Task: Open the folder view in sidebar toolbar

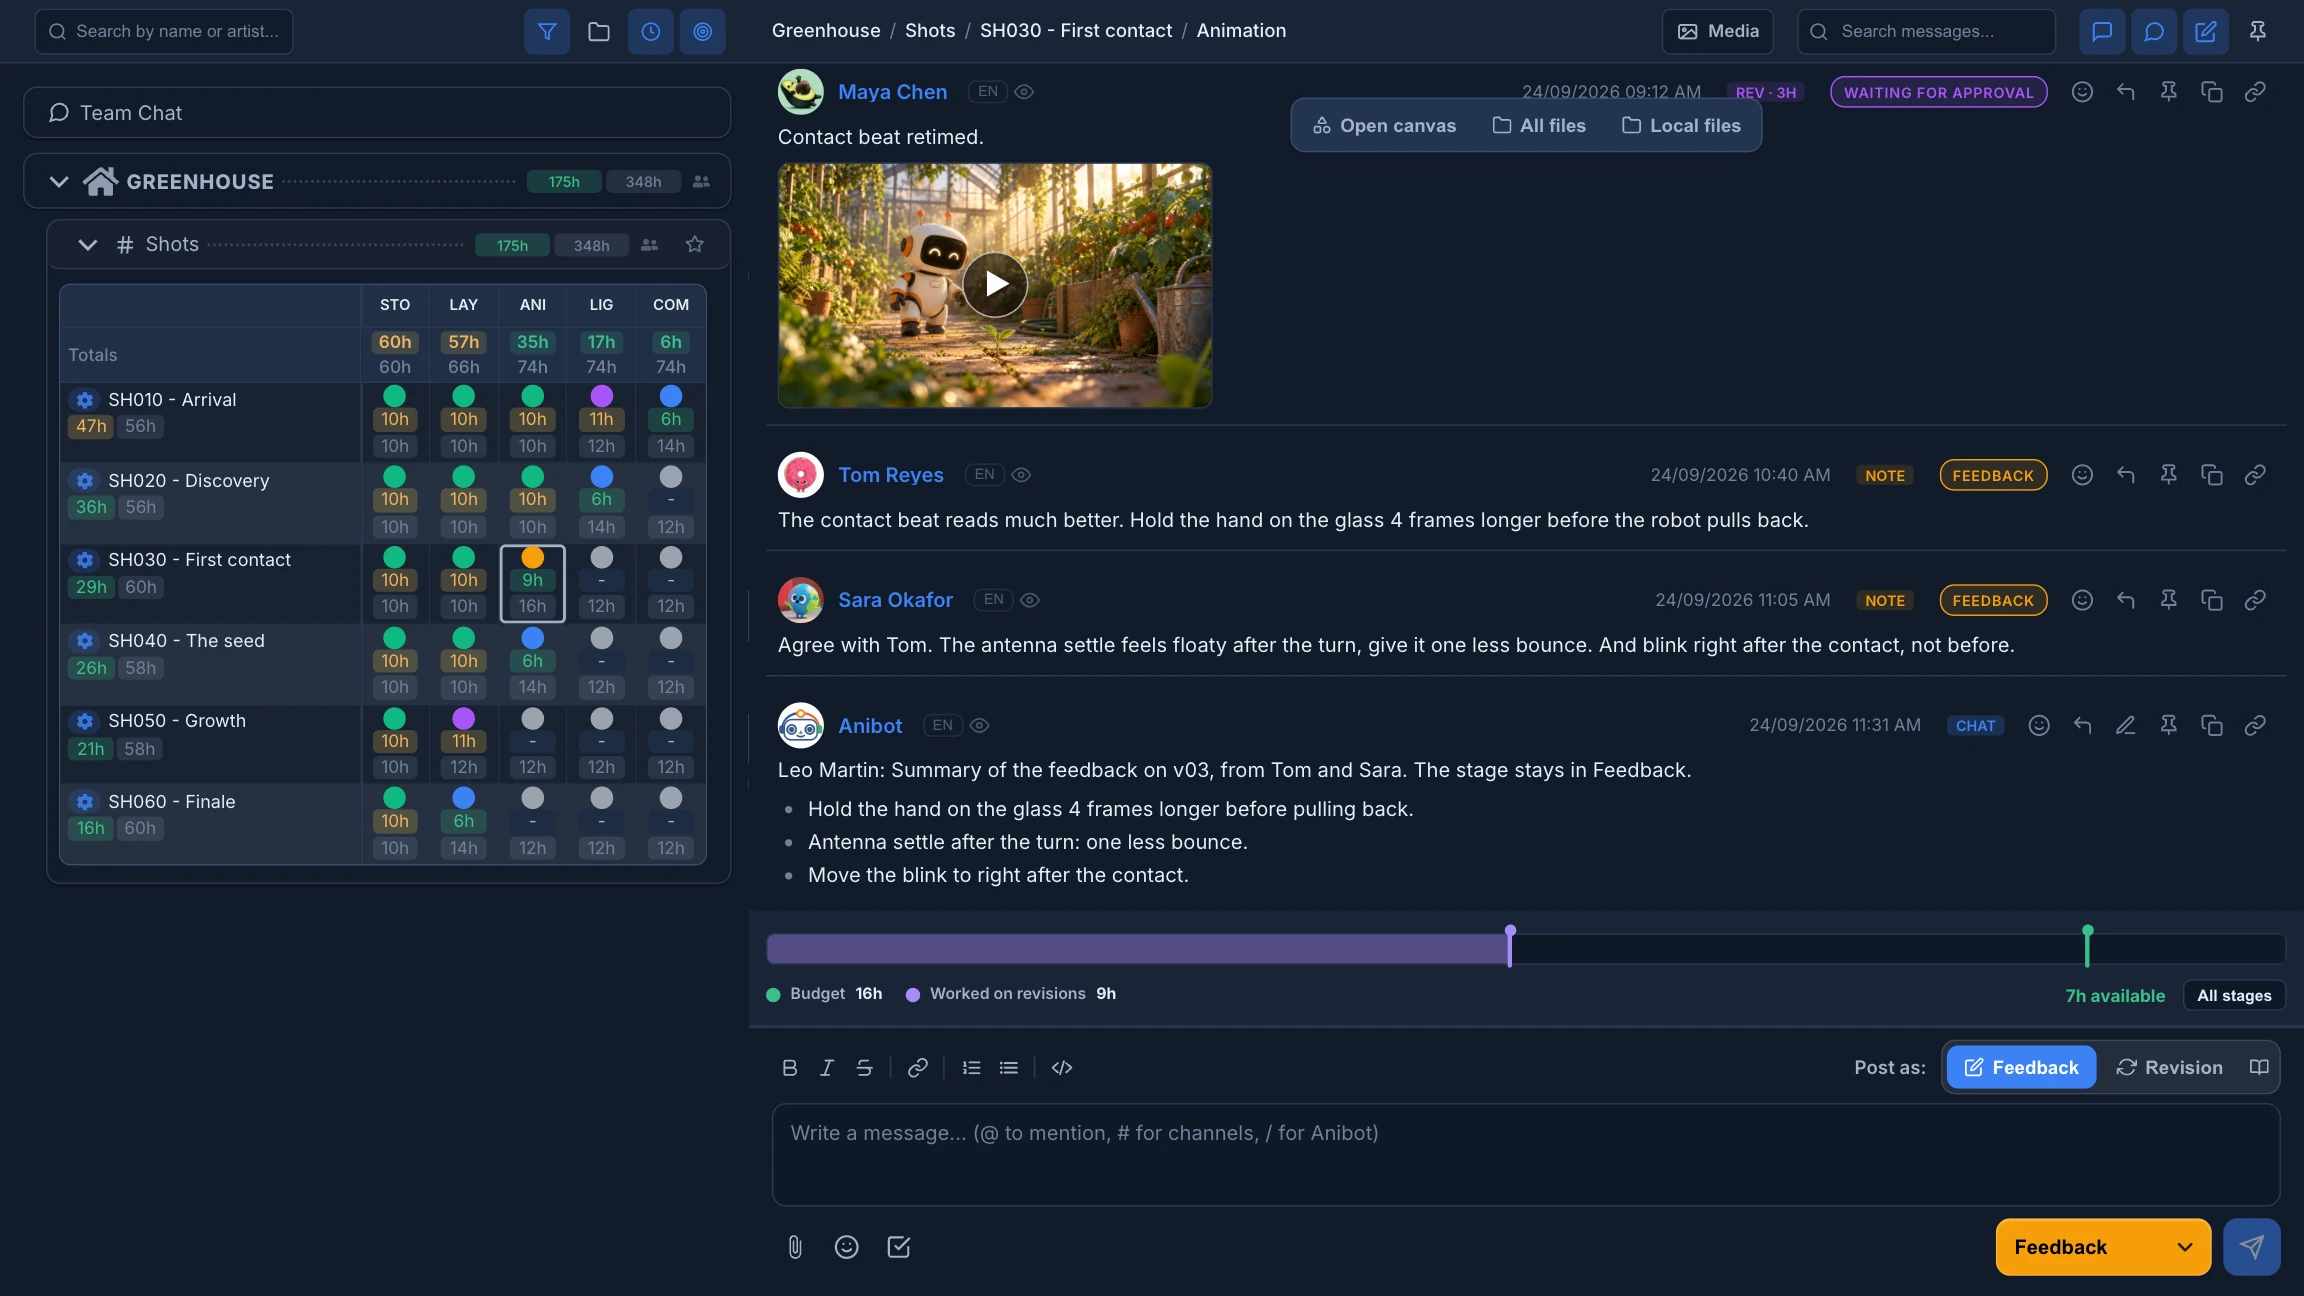Action: point(599,31)
